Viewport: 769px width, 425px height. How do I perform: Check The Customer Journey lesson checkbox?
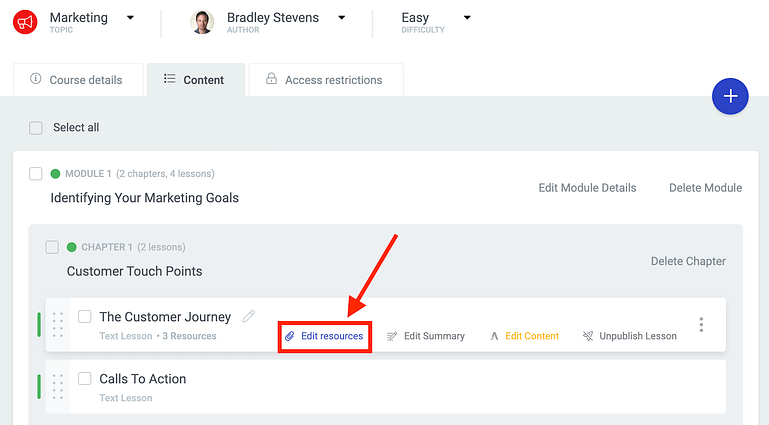pyautogui.click(x=85, y=317)
